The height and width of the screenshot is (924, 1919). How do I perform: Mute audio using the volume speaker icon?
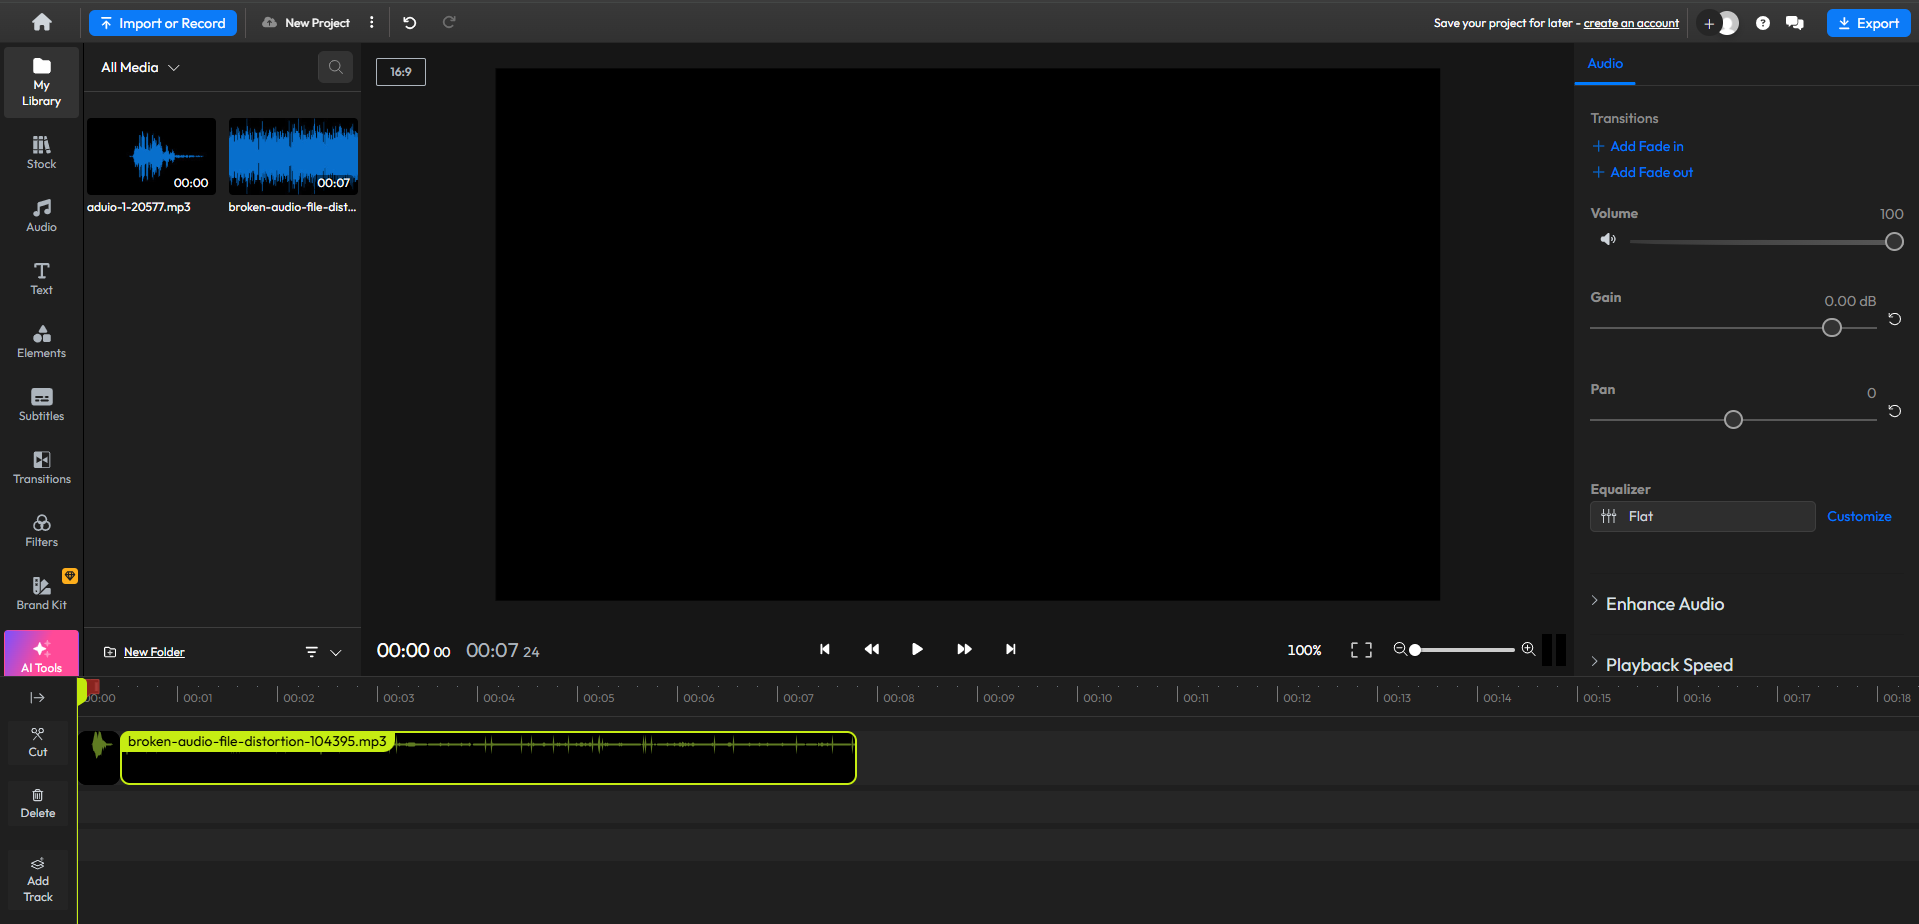click(x=1608, y=240)
